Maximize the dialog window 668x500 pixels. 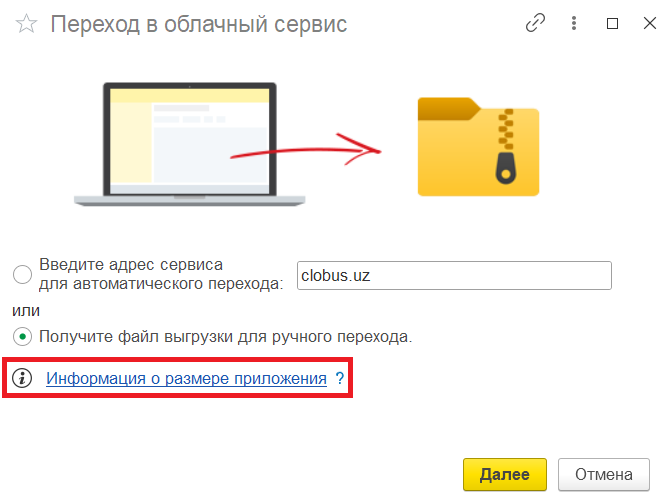coord(613,24)
